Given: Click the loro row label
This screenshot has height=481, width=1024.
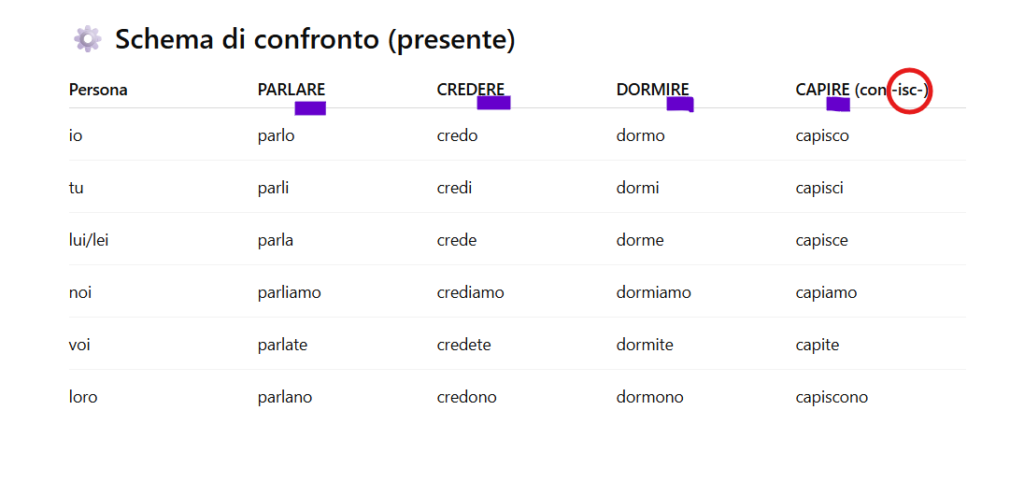Looking at the screenshot, I should (x=83, y=397).
